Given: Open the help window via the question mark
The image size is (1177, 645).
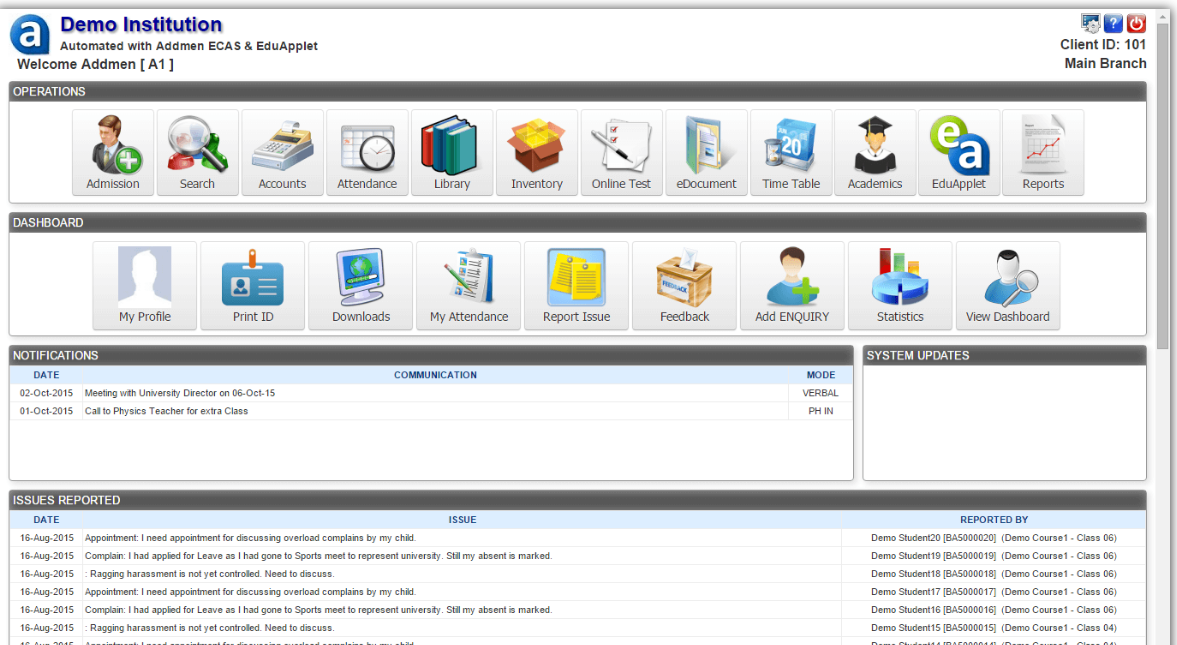Looking at the screenshot, I should [1113, 22].
